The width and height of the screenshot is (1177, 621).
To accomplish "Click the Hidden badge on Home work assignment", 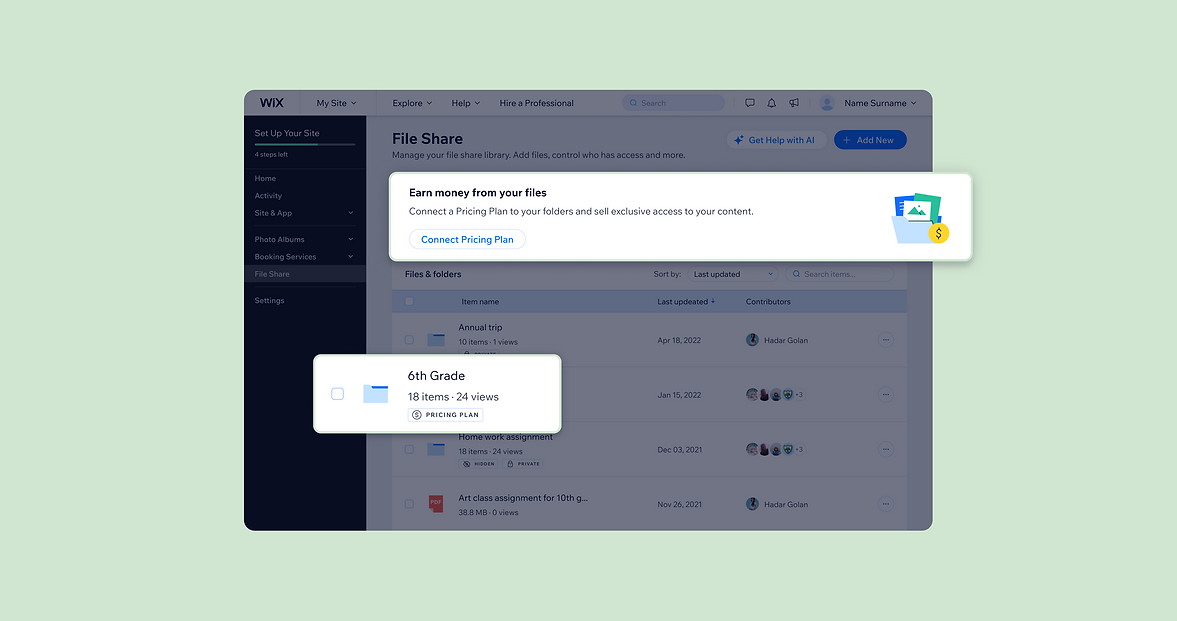I will pos(479,464).
